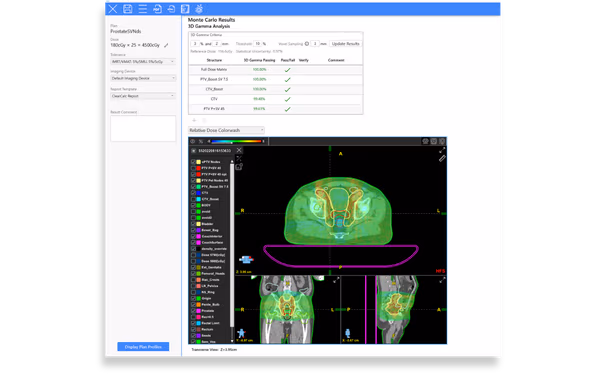Click the Pass/Fail column header
This screenshot has width=600, height=376.
288,60
